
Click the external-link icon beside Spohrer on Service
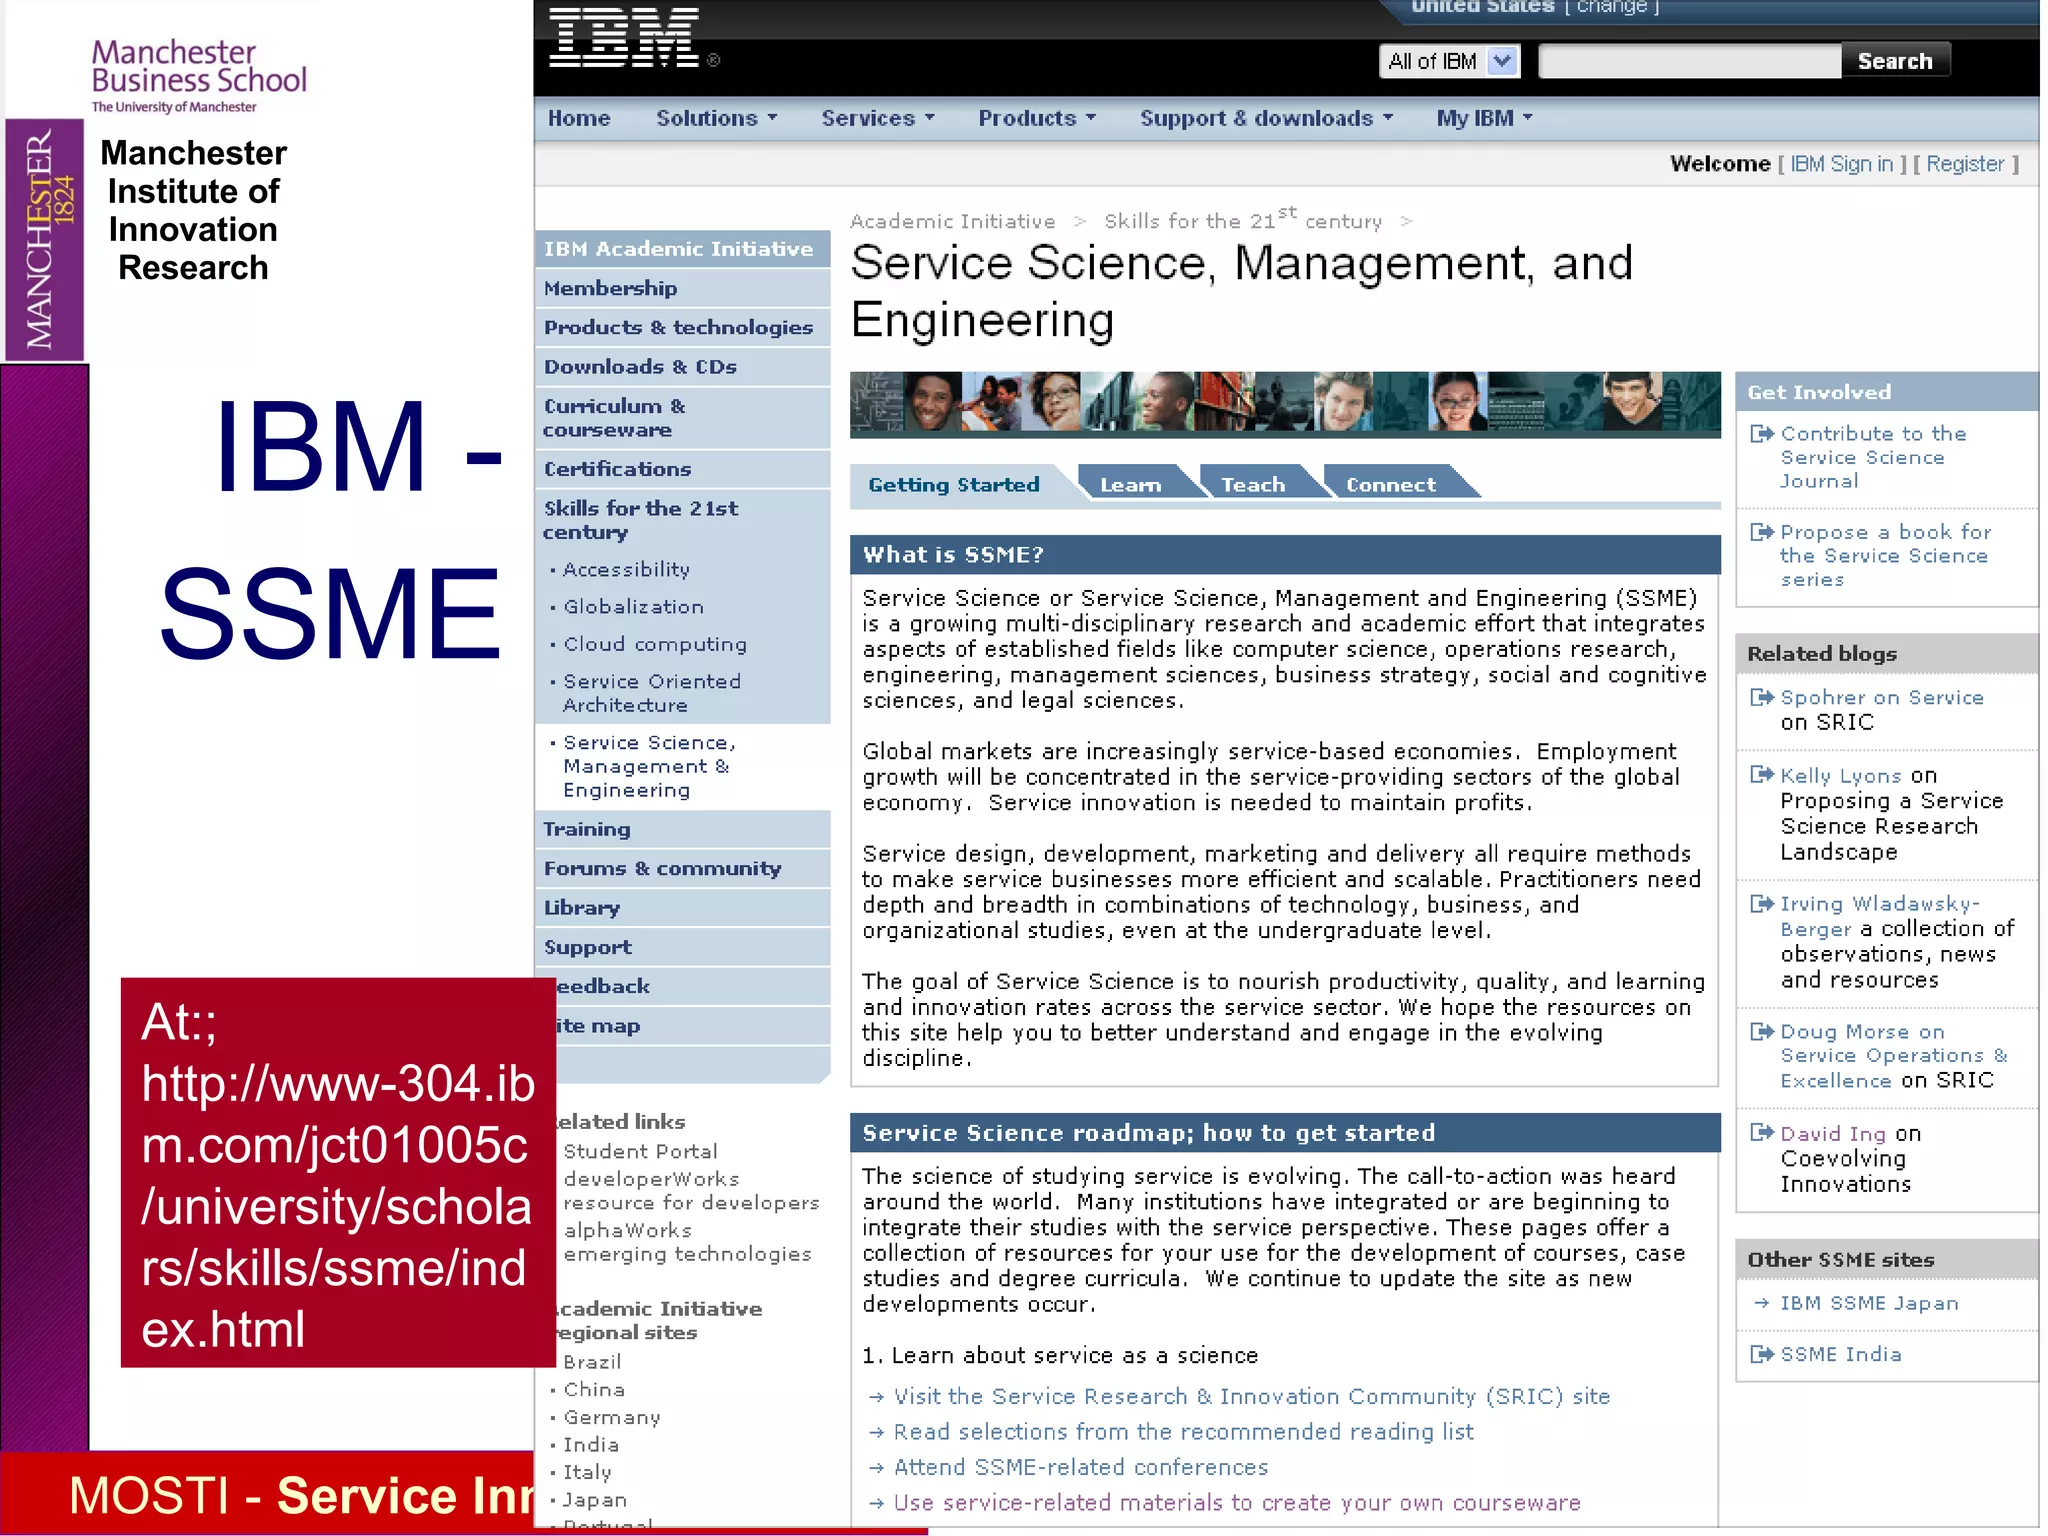[1761, 697]
